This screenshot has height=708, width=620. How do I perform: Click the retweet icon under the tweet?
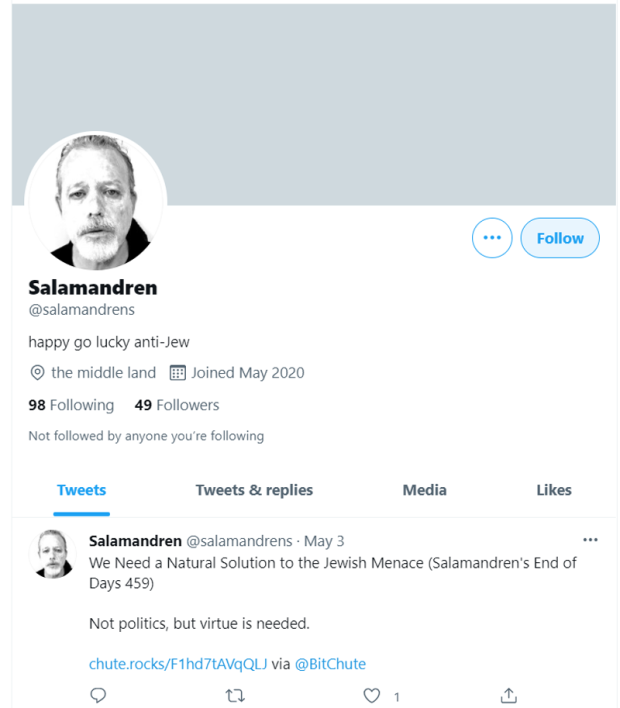click(234, 696)
